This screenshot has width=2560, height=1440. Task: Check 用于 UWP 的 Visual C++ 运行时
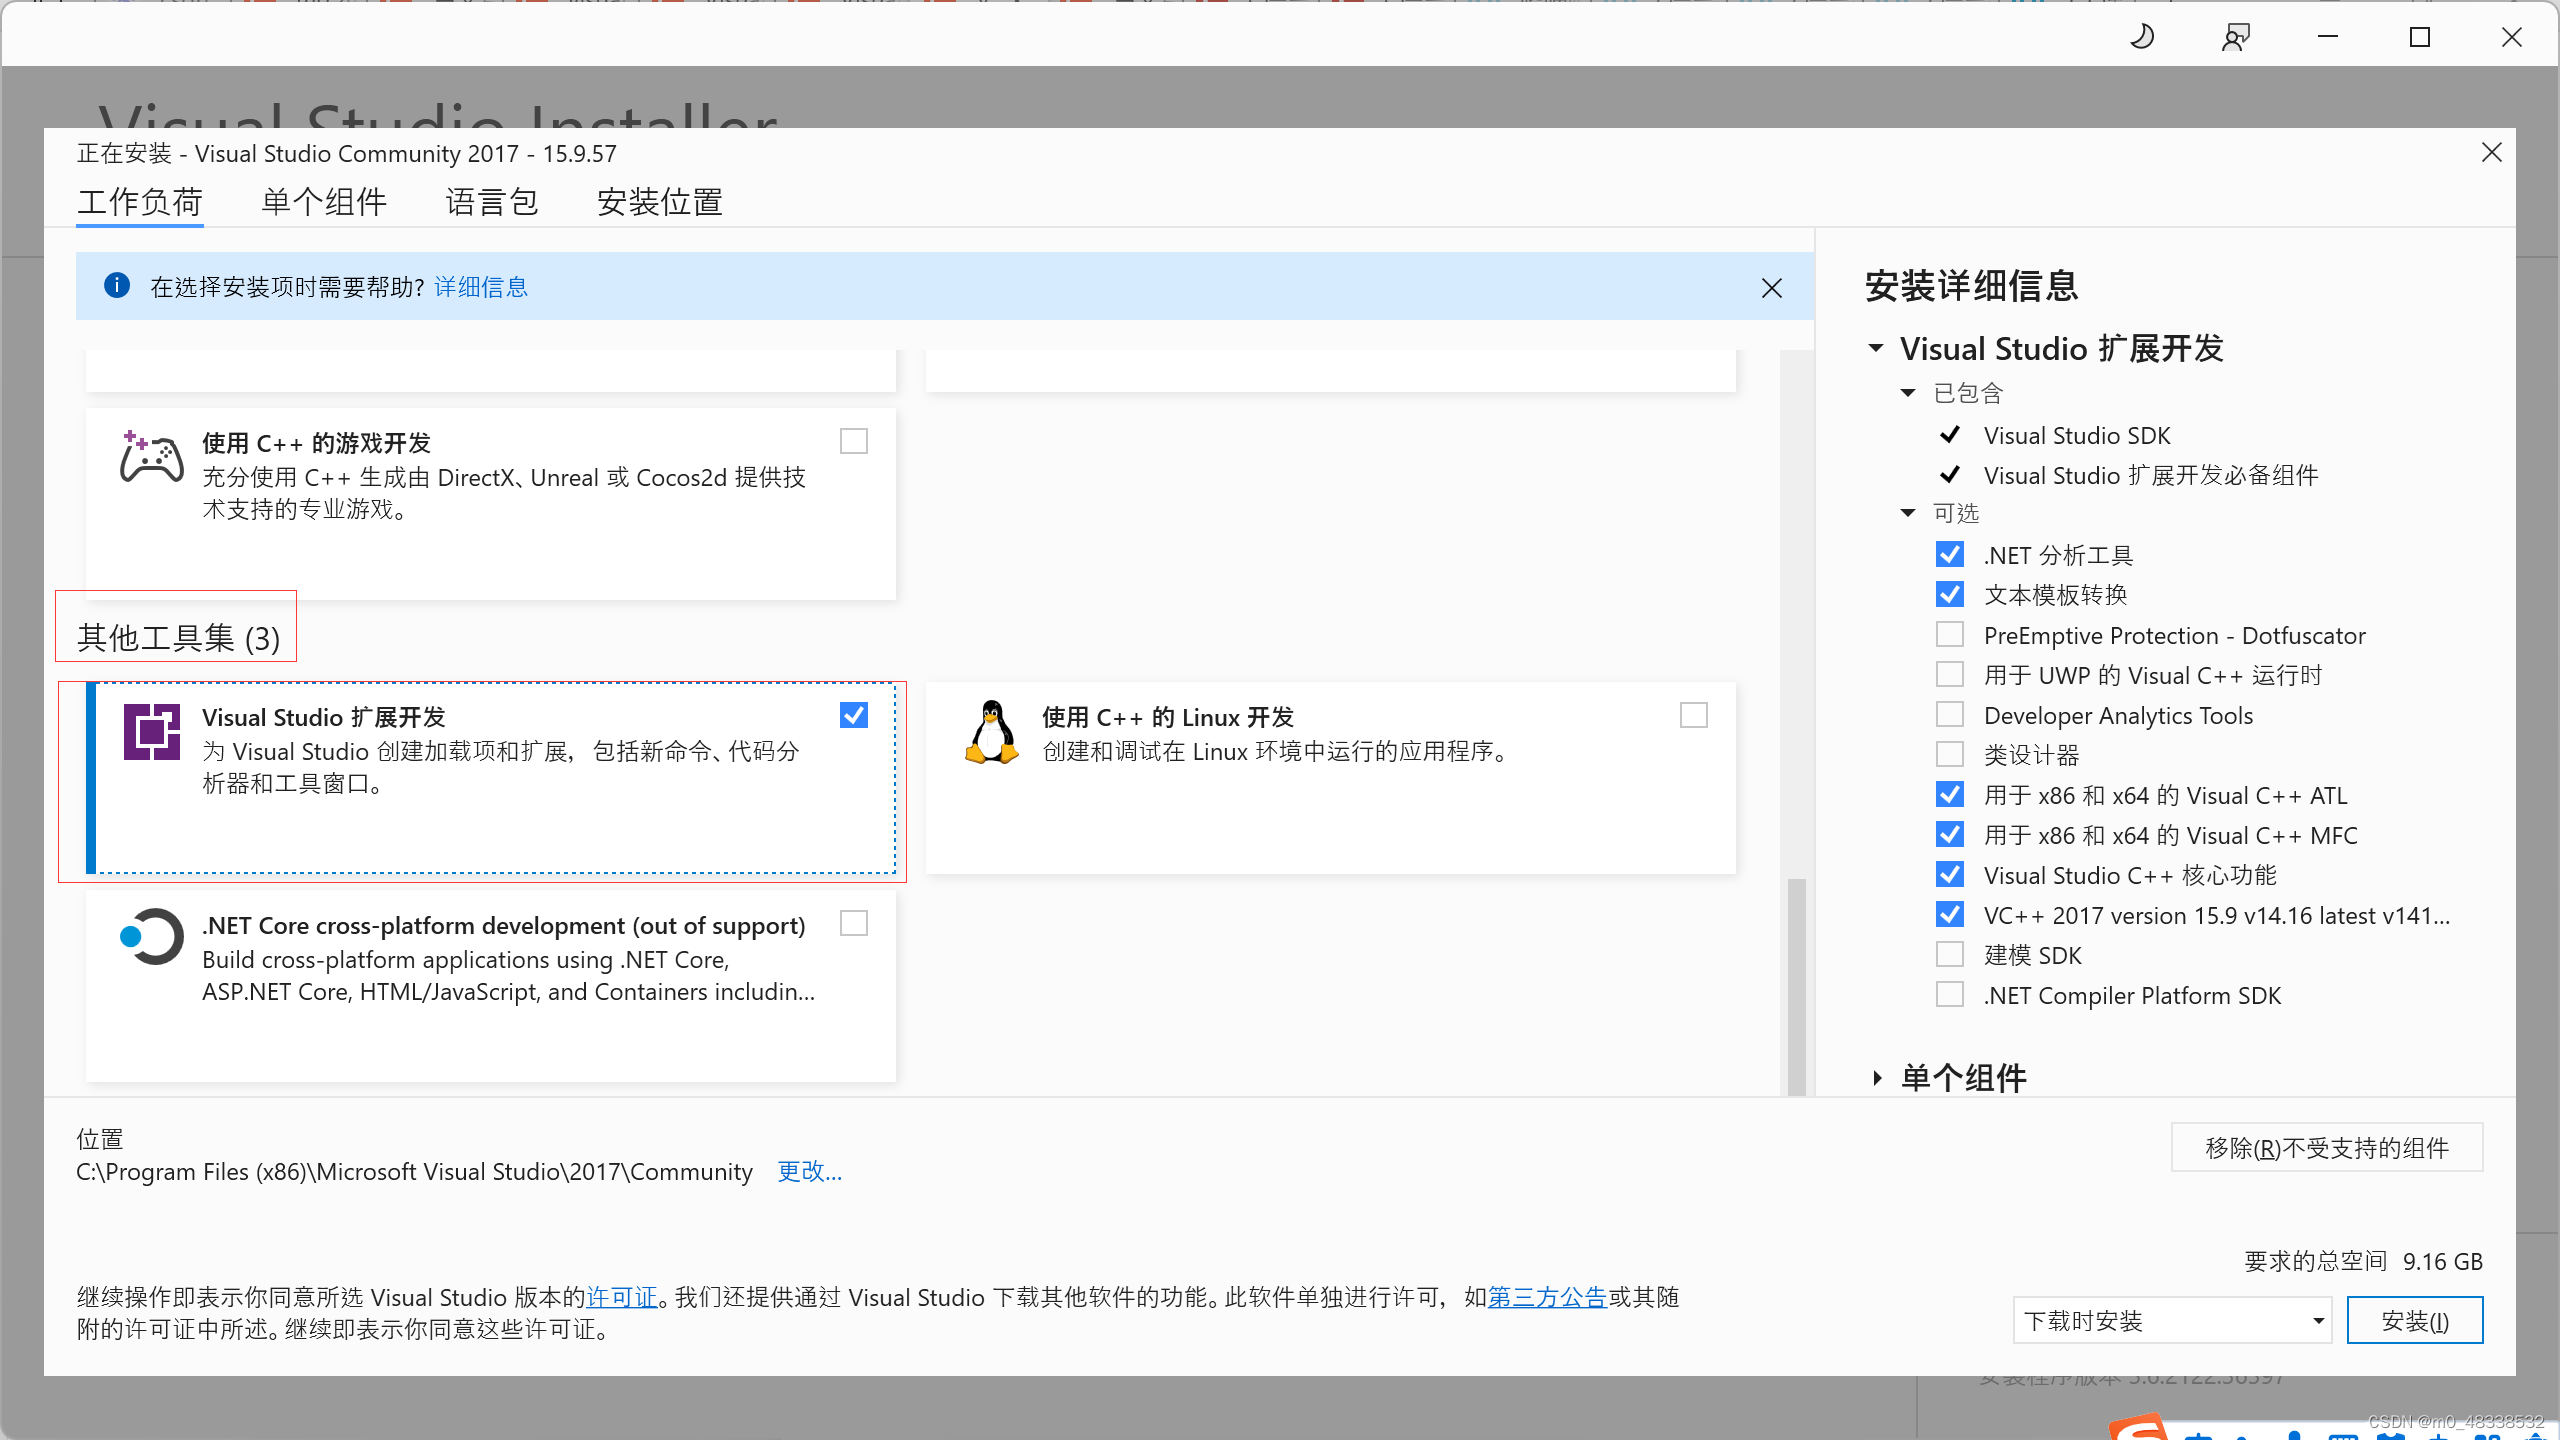pyautogui.click(x=1949, y=674)
